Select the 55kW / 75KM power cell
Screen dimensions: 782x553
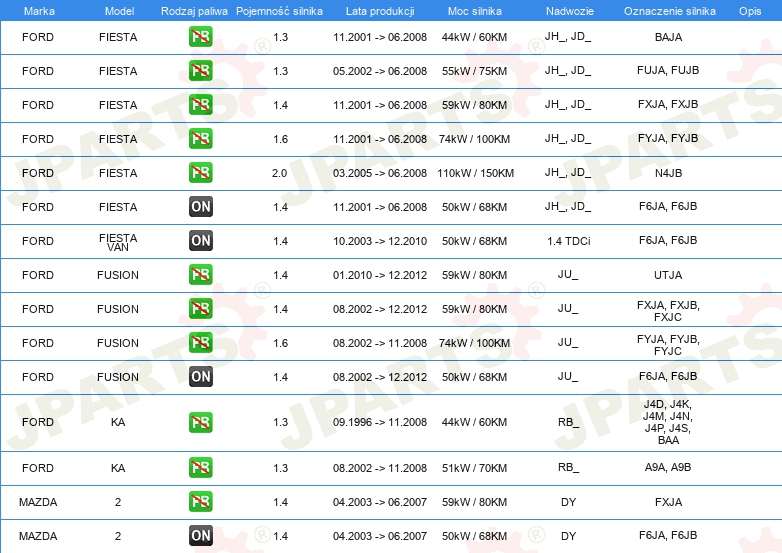[x=474, y=71]
